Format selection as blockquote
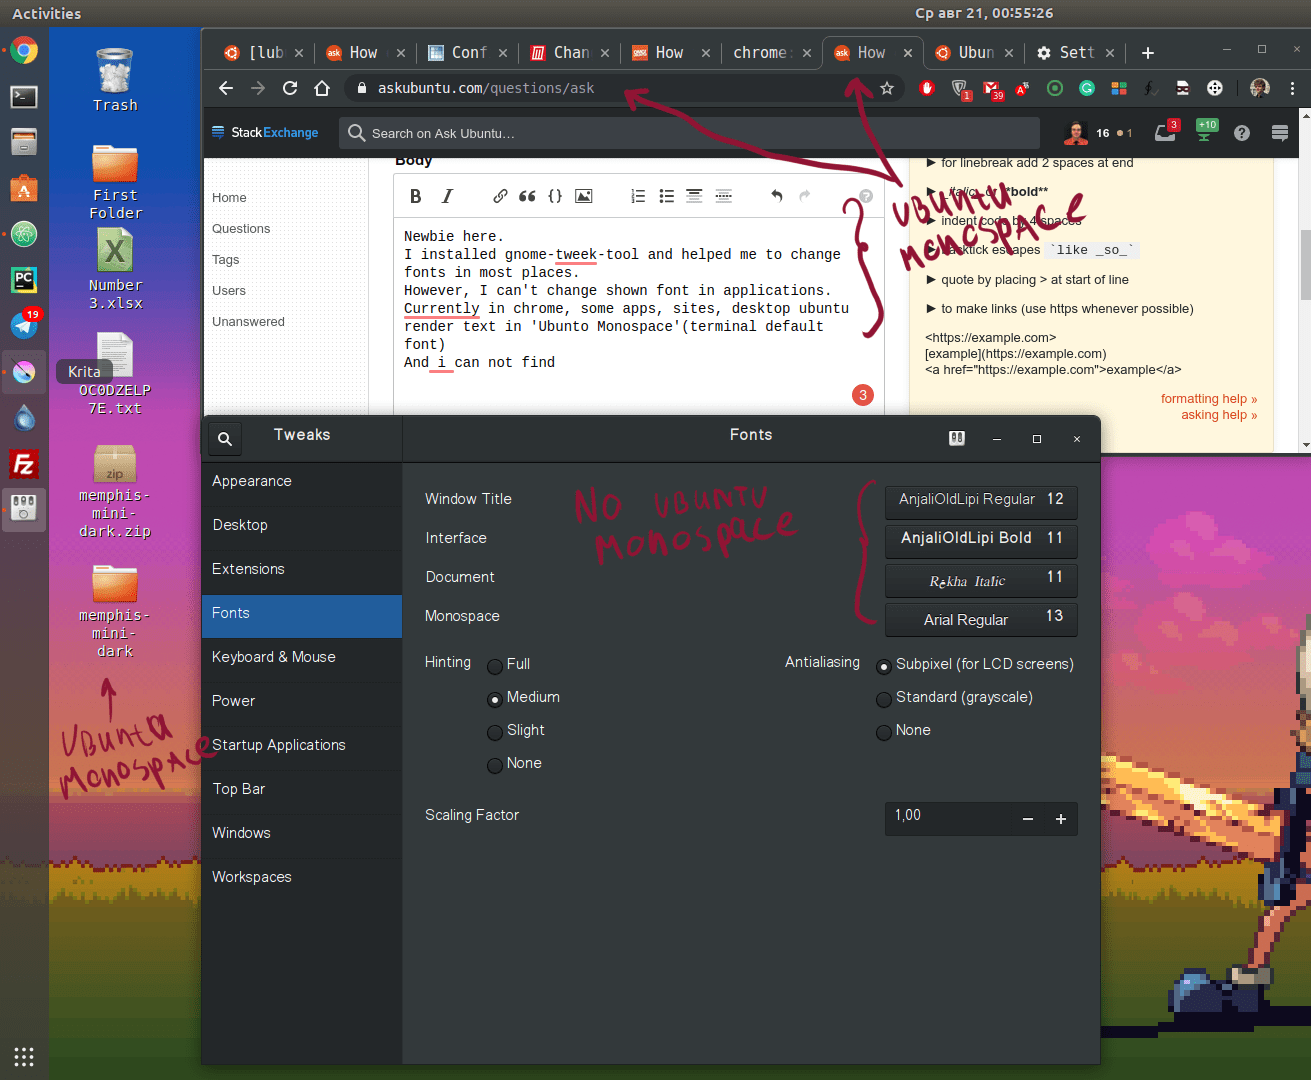 (527, 196)
